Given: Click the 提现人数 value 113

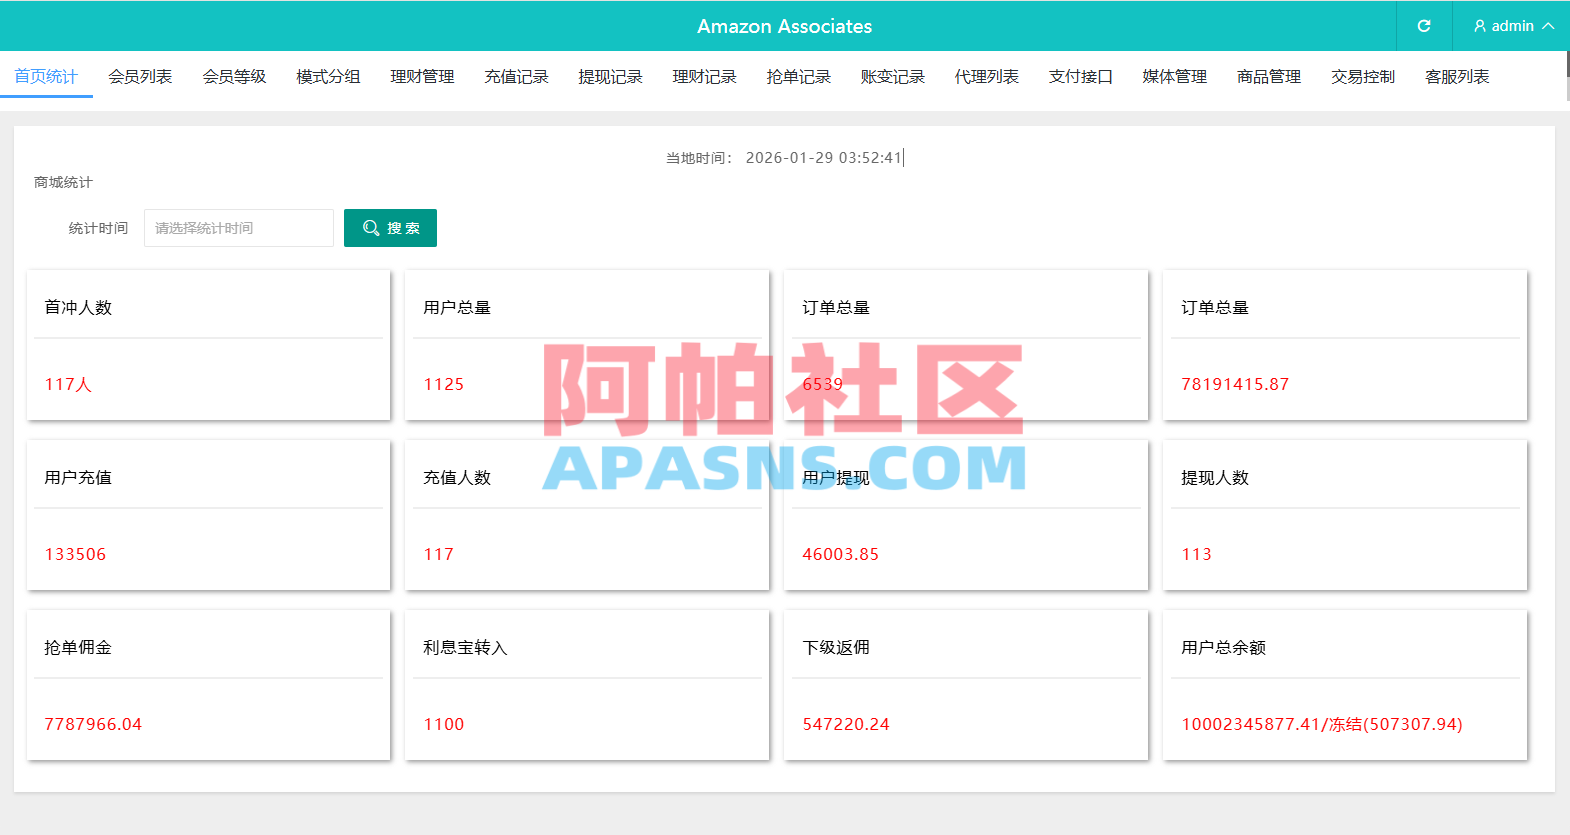Looking at the screenshot, I should [1196, 554].
